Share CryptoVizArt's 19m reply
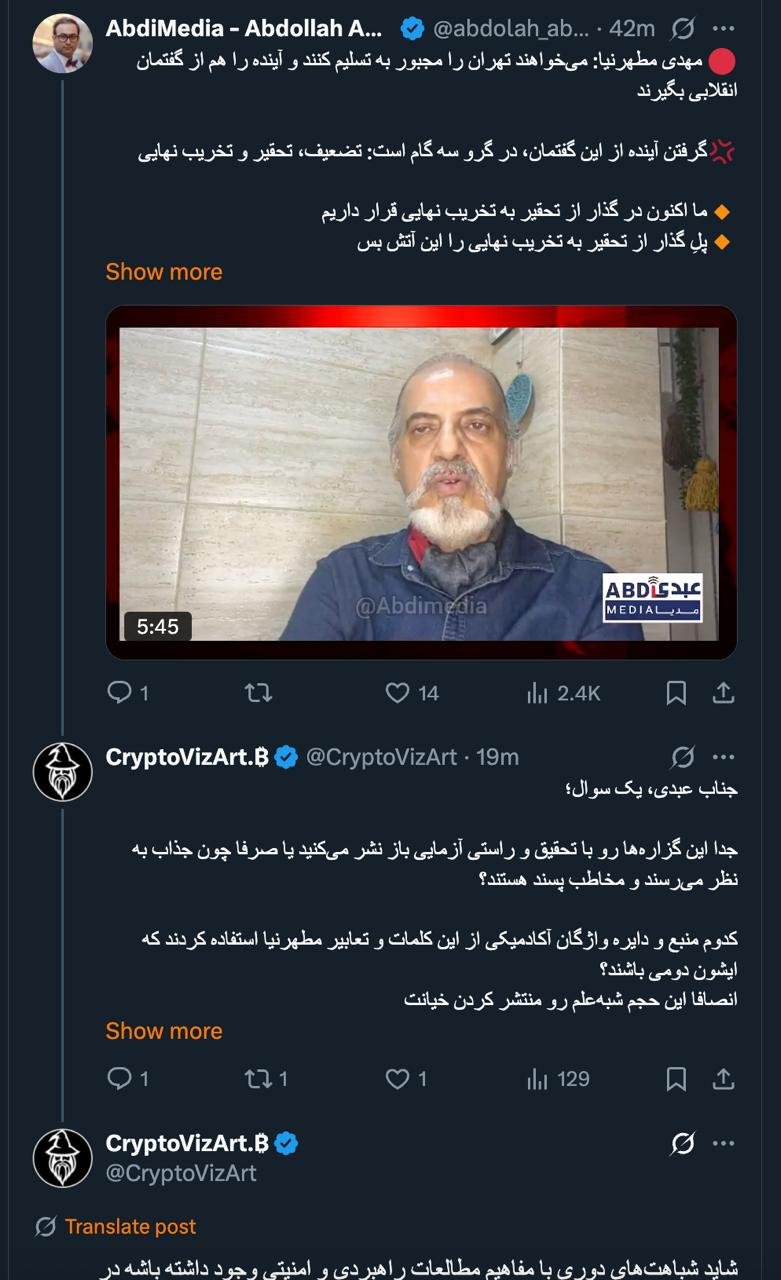Screen dimensions: 781x1280 click(723, 1079)
